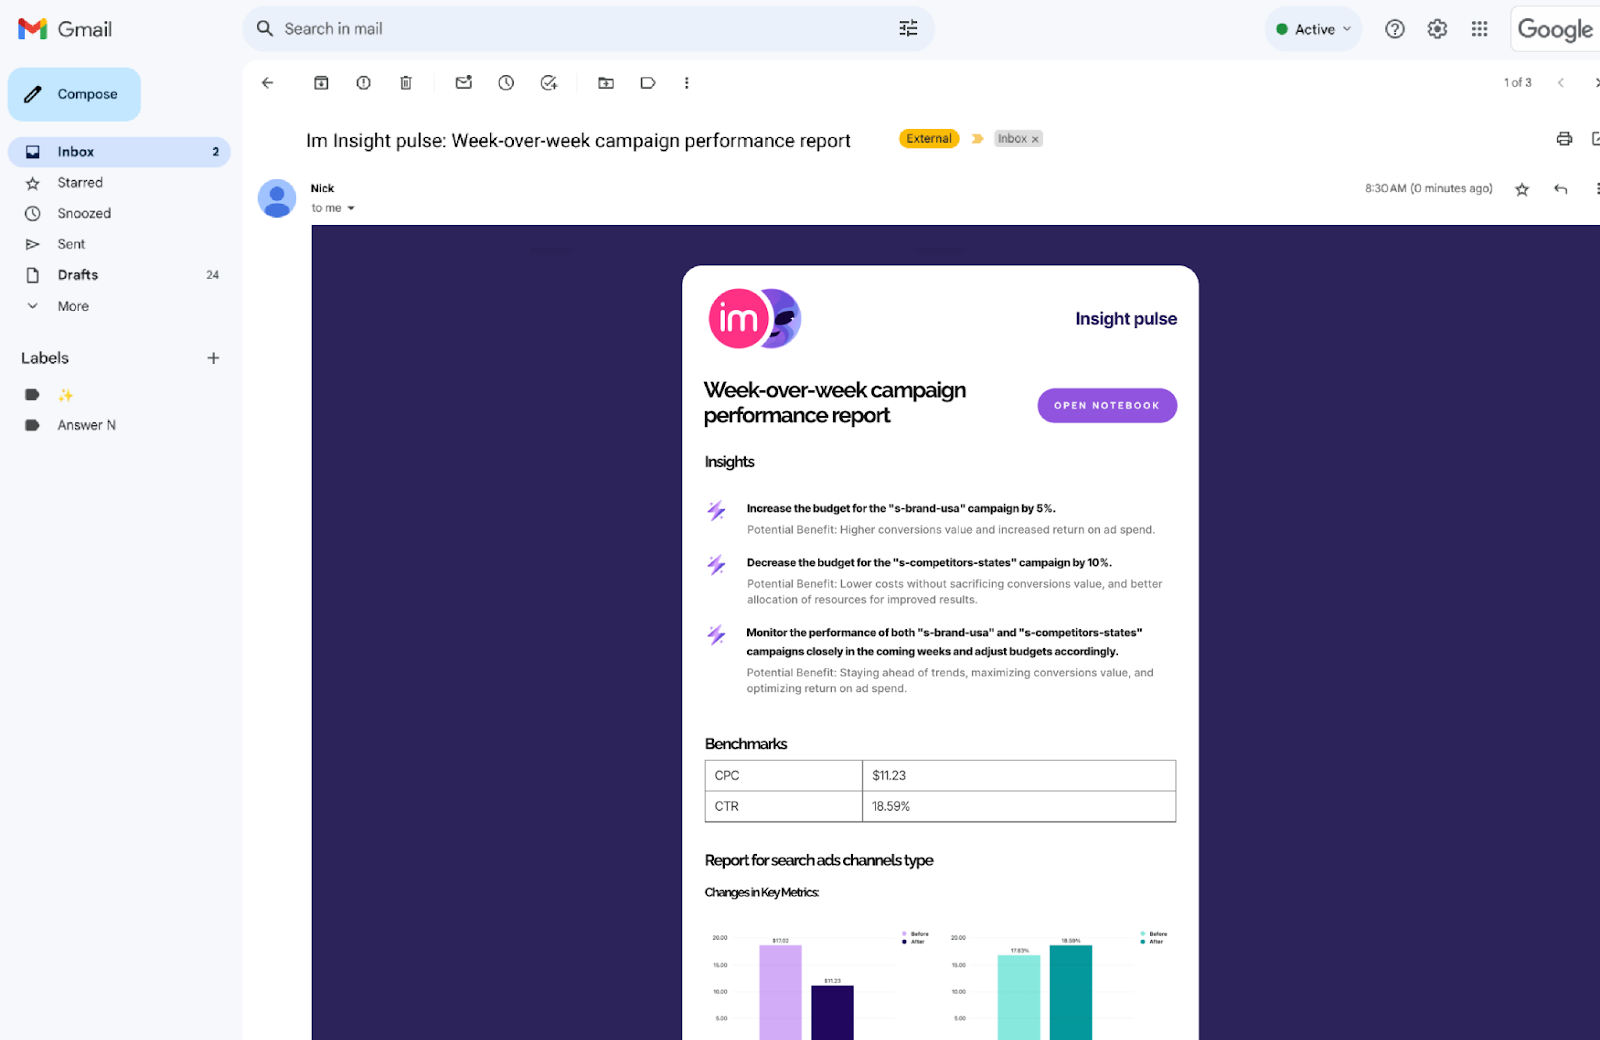This screenshot has height=1040, width=1600.
Task: Open the Active status dropdown
Action: [x=1314, y=29]
